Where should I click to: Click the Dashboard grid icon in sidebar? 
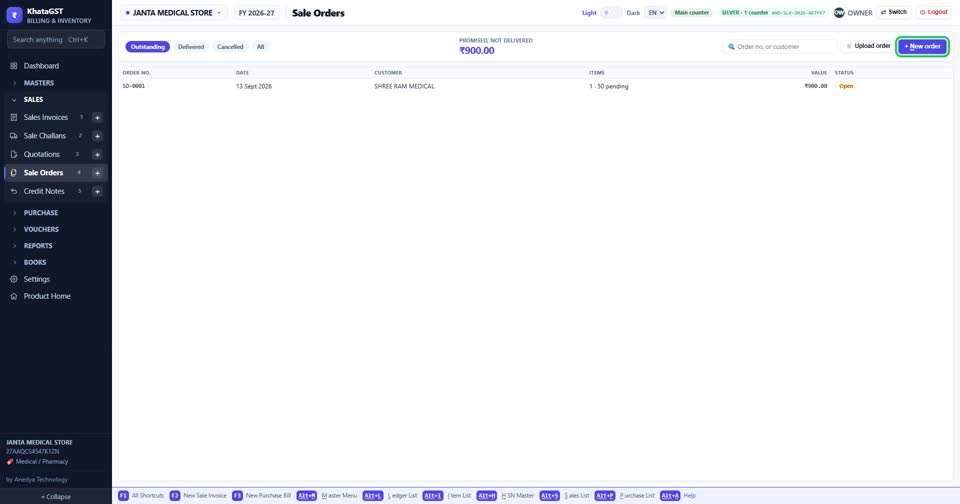coord(13,66)
